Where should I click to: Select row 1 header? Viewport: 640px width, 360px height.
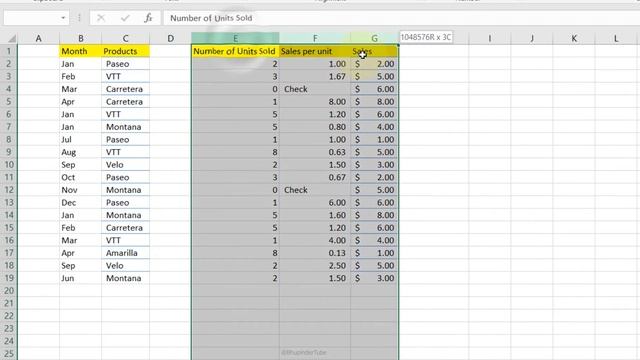(9, 51)
